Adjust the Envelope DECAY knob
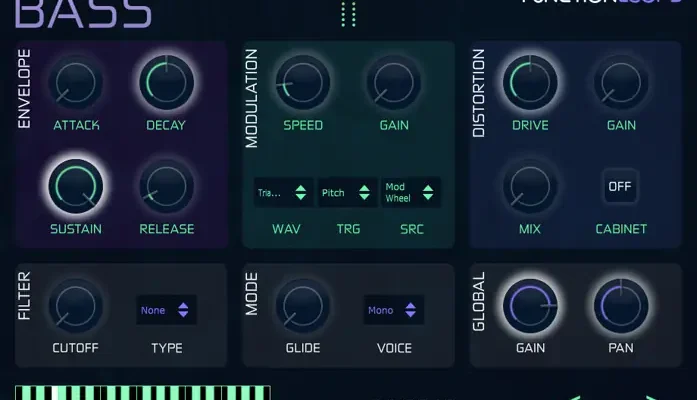This screenshot has width=697, height=400. (167, 83)
